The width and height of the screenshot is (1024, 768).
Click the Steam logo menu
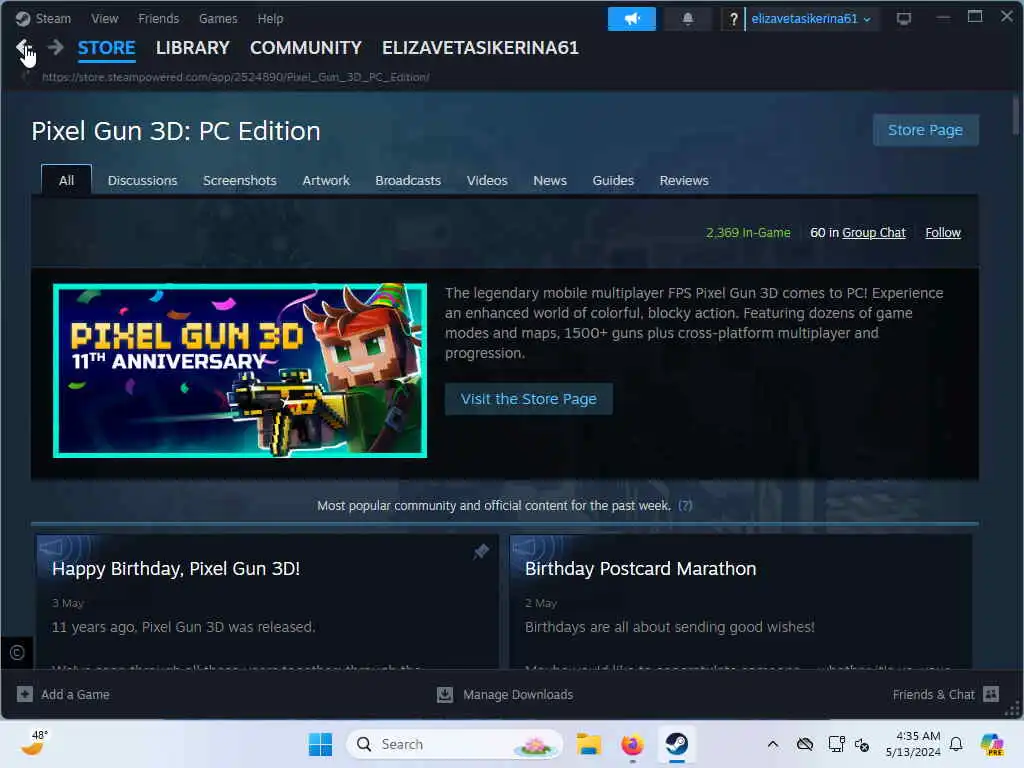tap(24, 18)
